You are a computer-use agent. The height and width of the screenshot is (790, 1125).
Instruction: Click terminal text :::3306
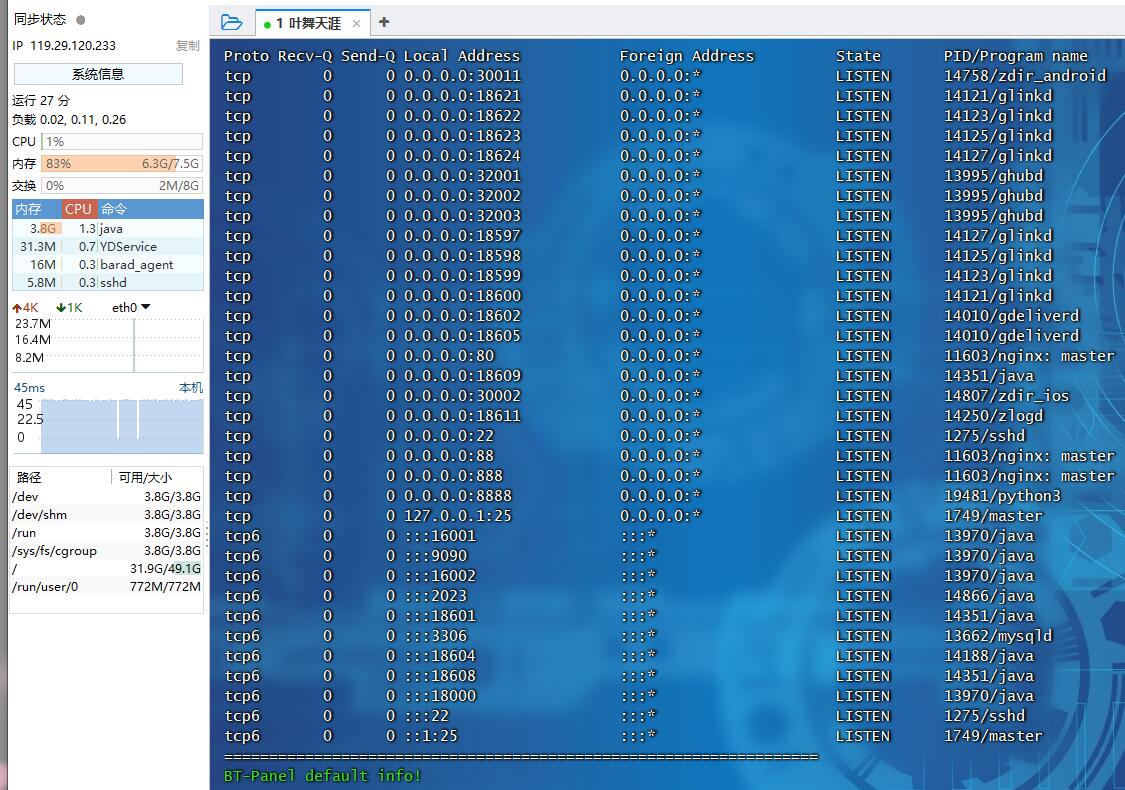click(x=436, y=636)
